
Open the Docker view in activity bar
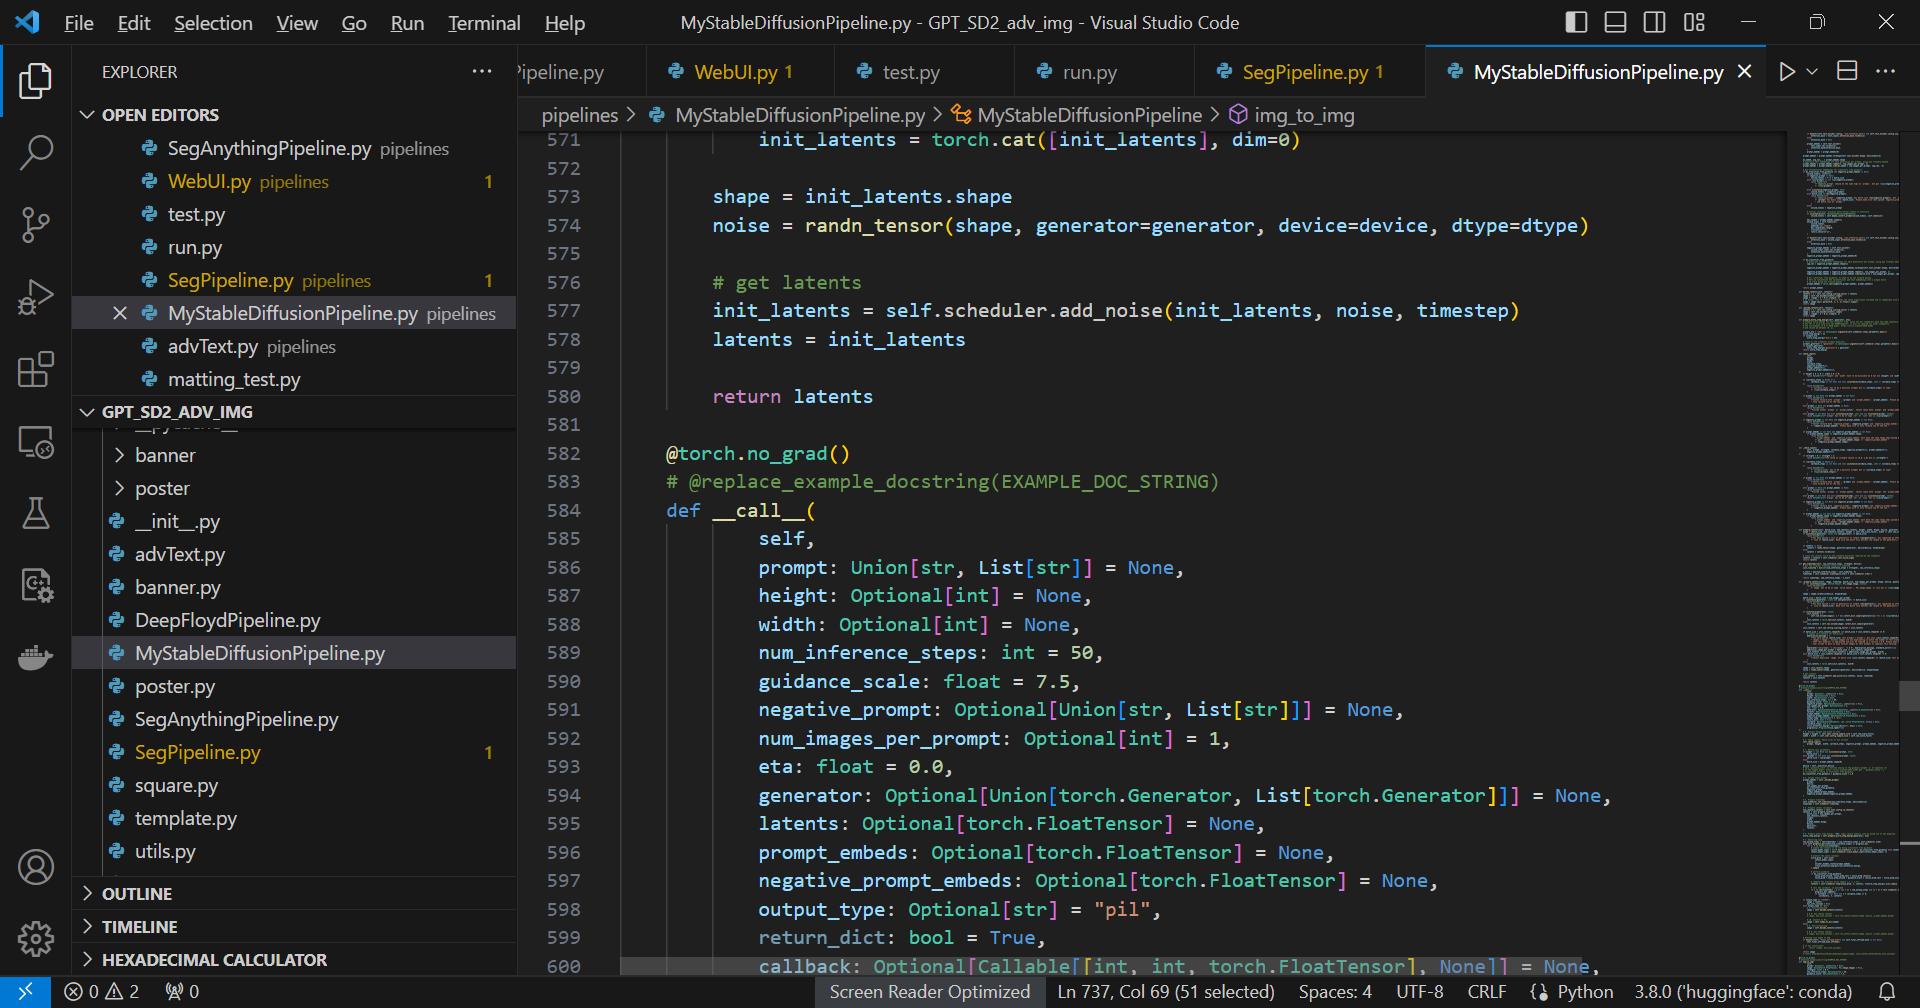coord(36,657)
